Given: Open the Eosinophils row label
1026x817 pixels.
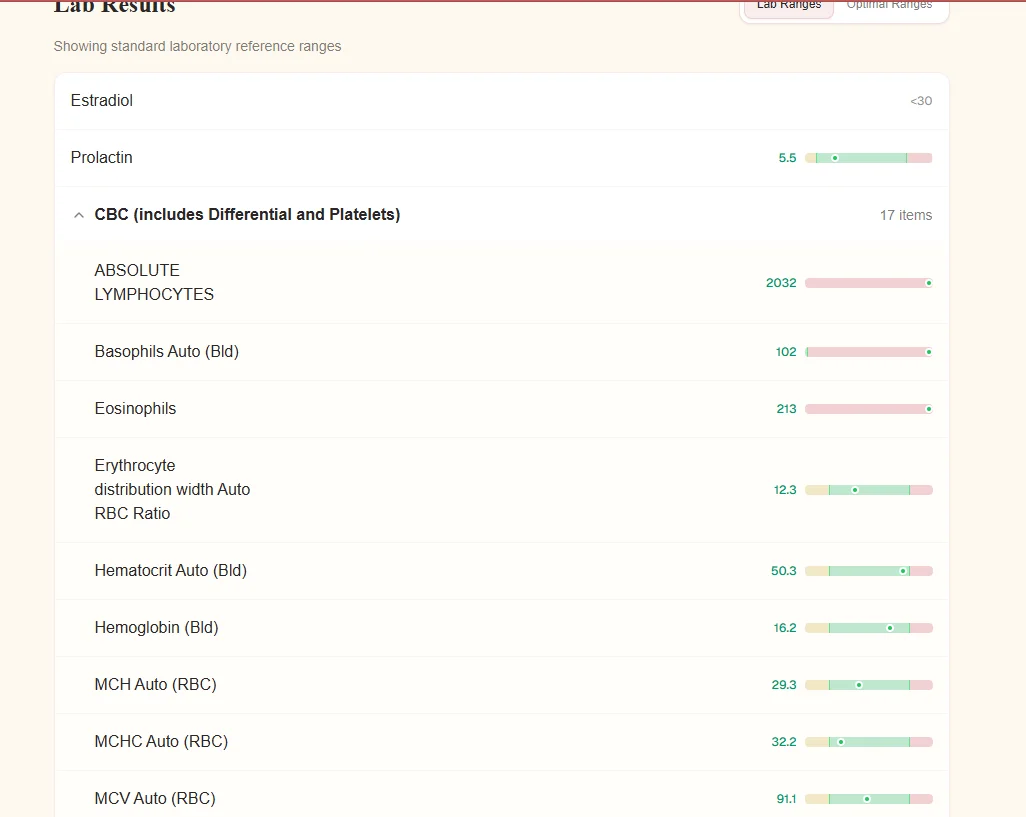Looking at the screenshot, I should [135, 409].
